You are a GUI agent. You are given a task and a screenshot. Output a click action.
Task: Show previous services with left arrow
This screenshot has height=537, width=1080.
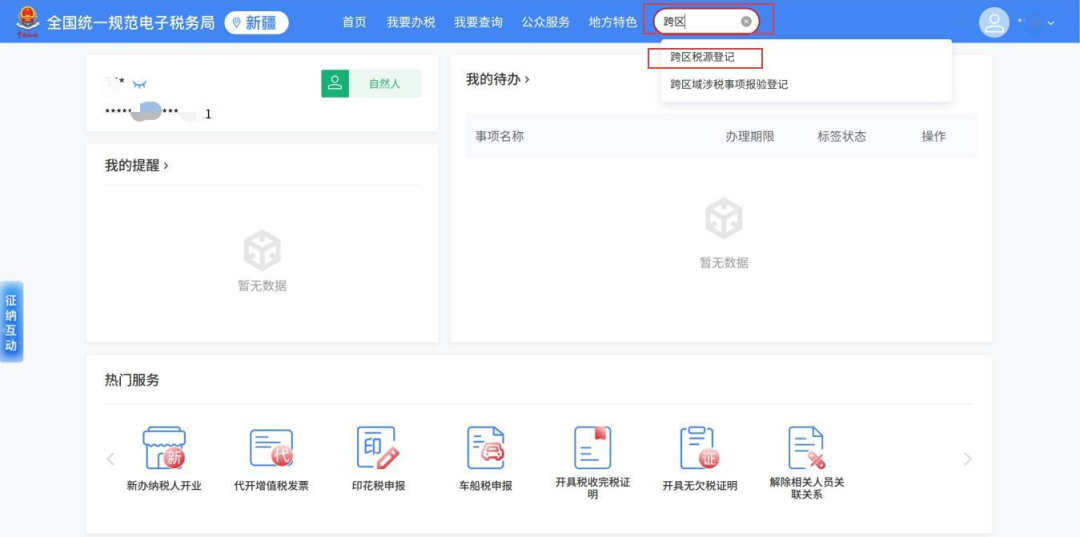click(x=110, y=459)
